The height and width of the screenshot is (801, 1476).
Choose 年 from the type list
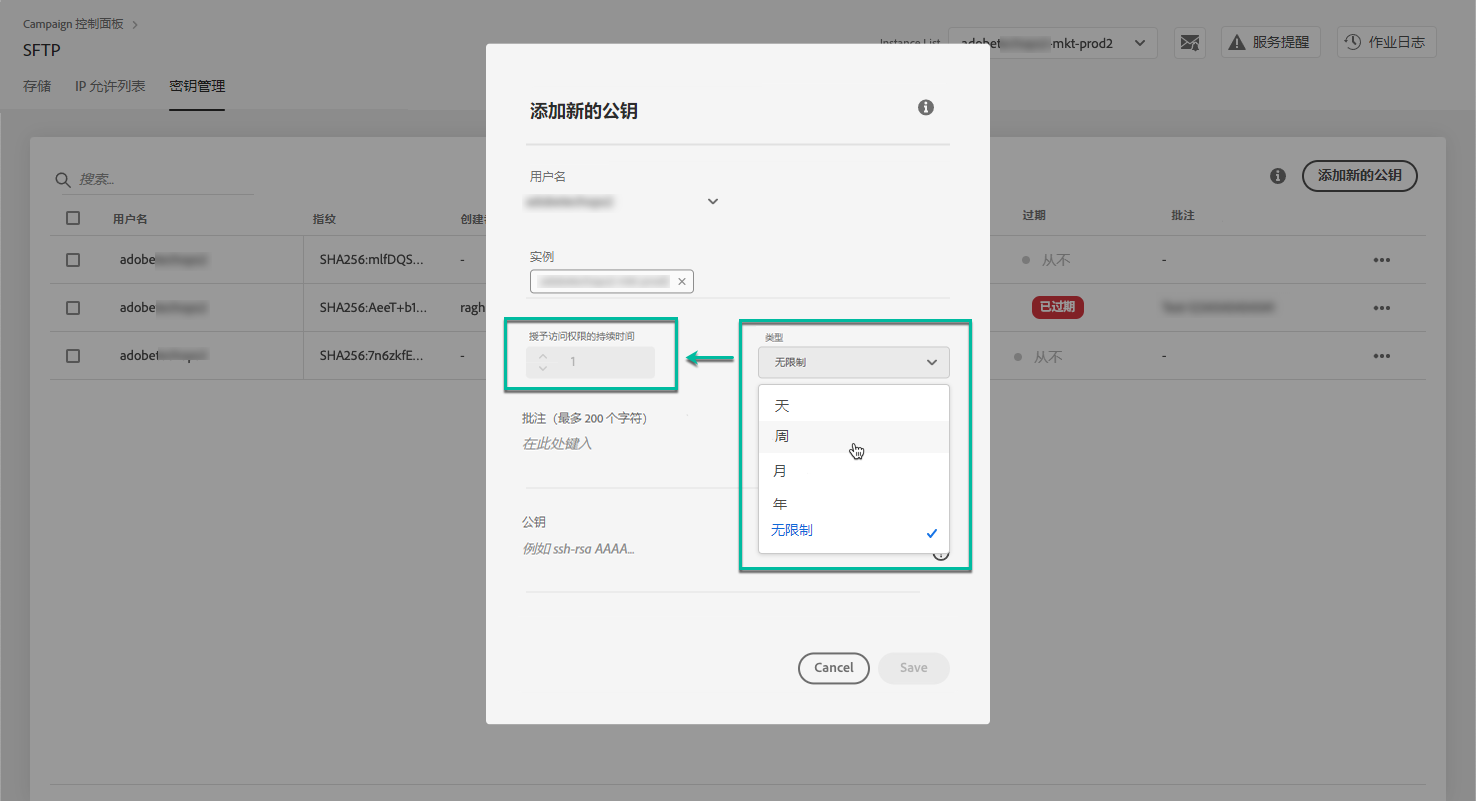pos(854,503)
